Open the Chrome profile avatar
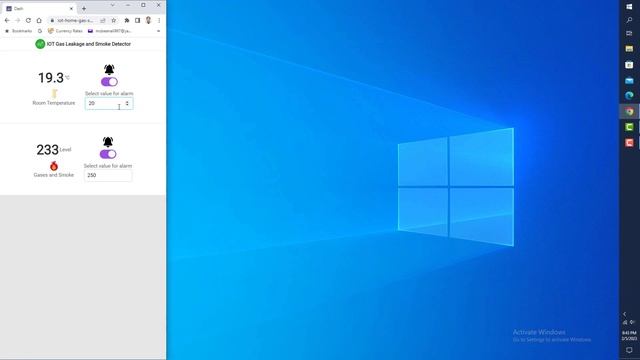 point(149,20)
